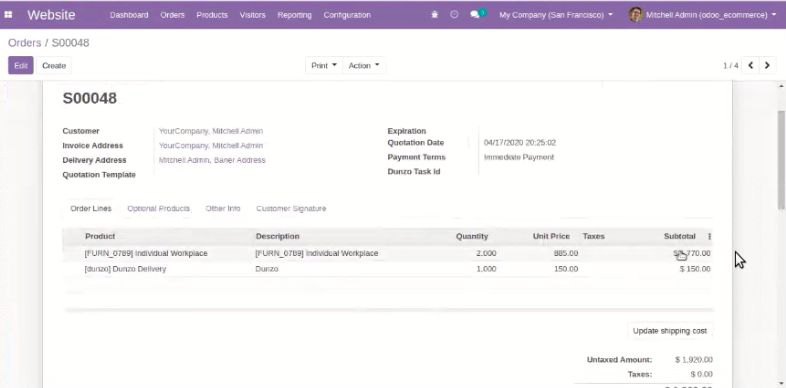
Task: Open the activities clock icon
Action: point(454,15)
